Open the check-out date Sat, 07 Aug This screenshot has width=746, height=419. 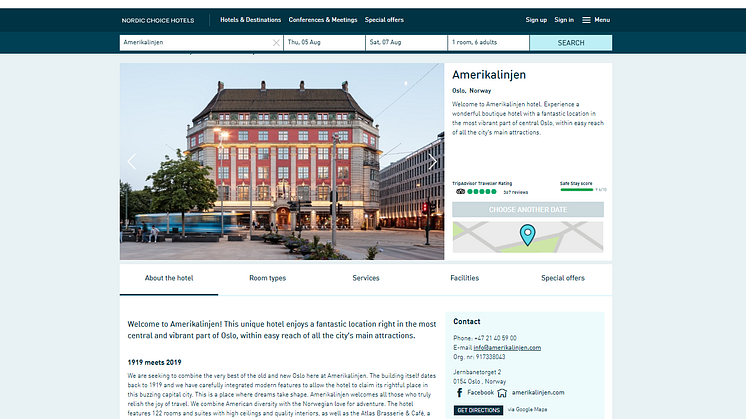click(405, 43)
